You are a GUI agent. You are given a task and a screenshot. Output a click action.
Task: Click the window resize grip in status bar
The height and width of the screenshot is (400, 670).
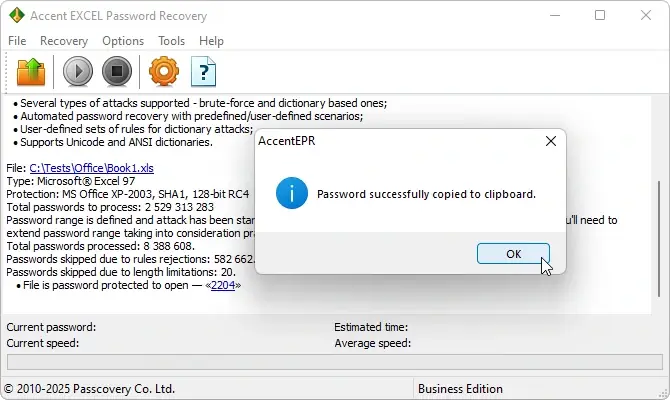pyautogui.click(x=664, y=394)
